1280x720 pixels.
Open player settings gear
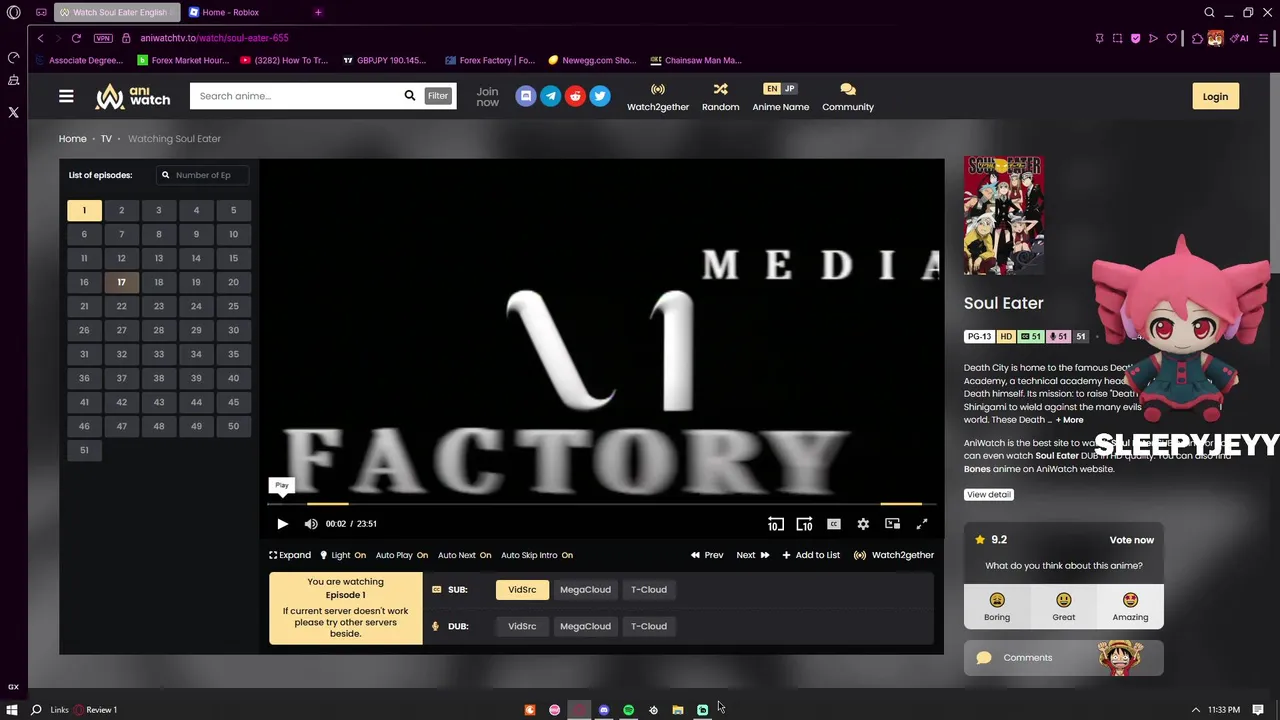[863, 524]
